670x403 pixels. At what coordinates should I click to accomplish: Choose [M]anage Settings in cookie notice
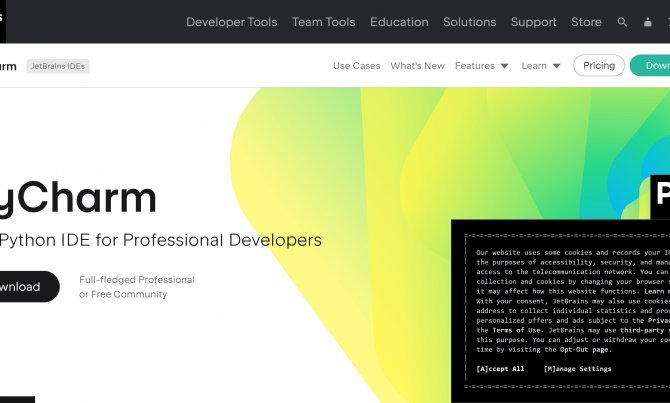click(577, 369)
